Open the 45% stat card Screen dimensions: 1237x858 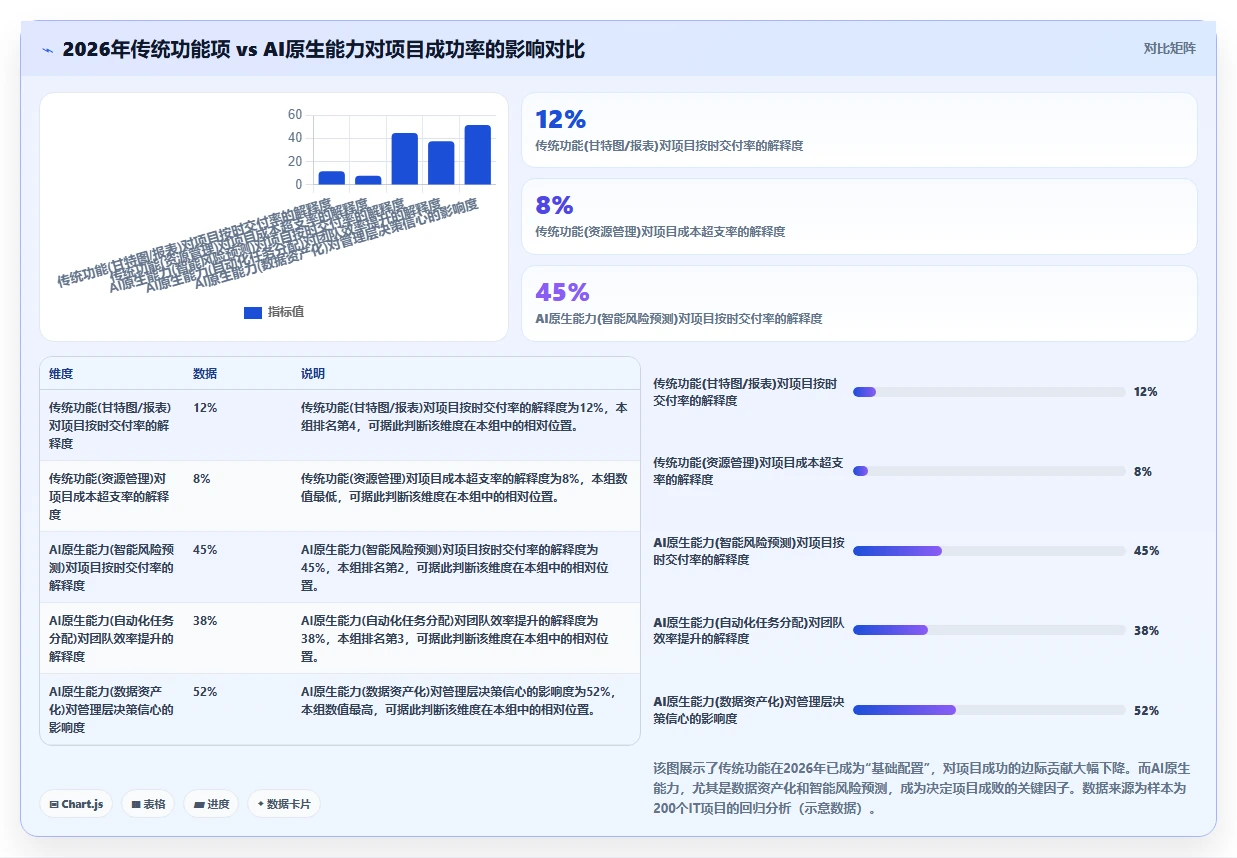(859, 303)
